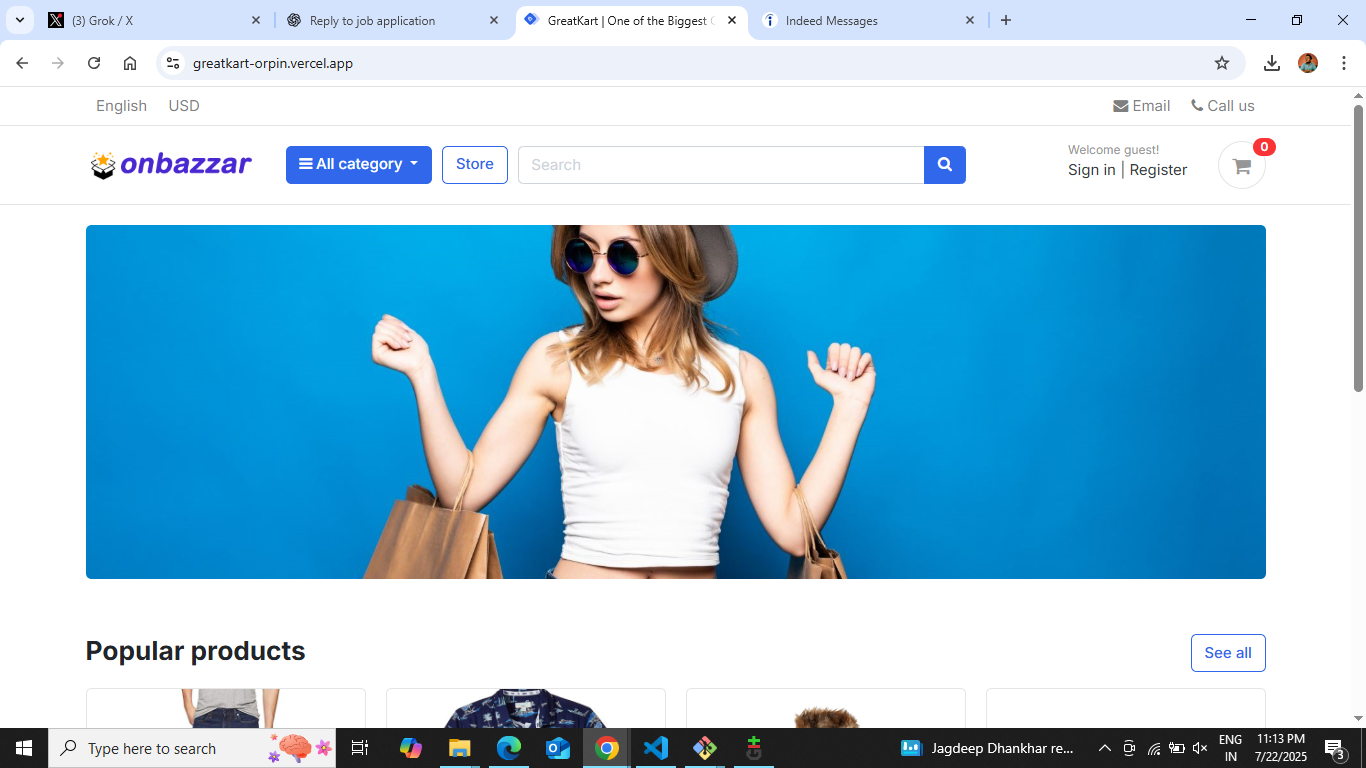Open the shopping cart icon
Viewport: 1366px width, 768px height.
1242,166
